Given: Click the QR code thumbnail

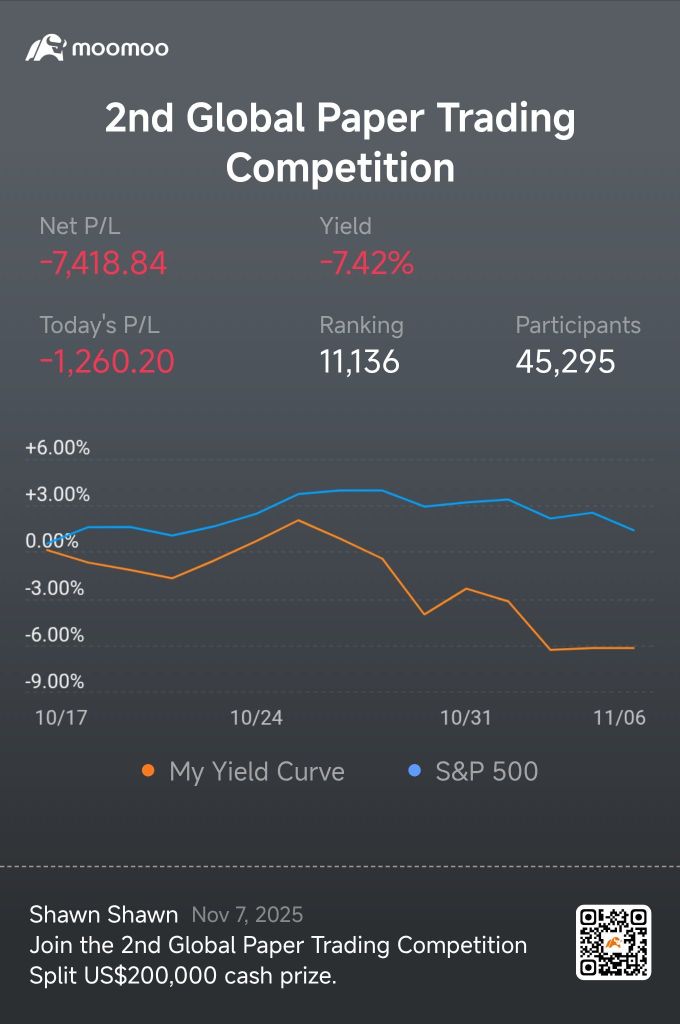Looking at the screenshot, I should coord(613,942).
